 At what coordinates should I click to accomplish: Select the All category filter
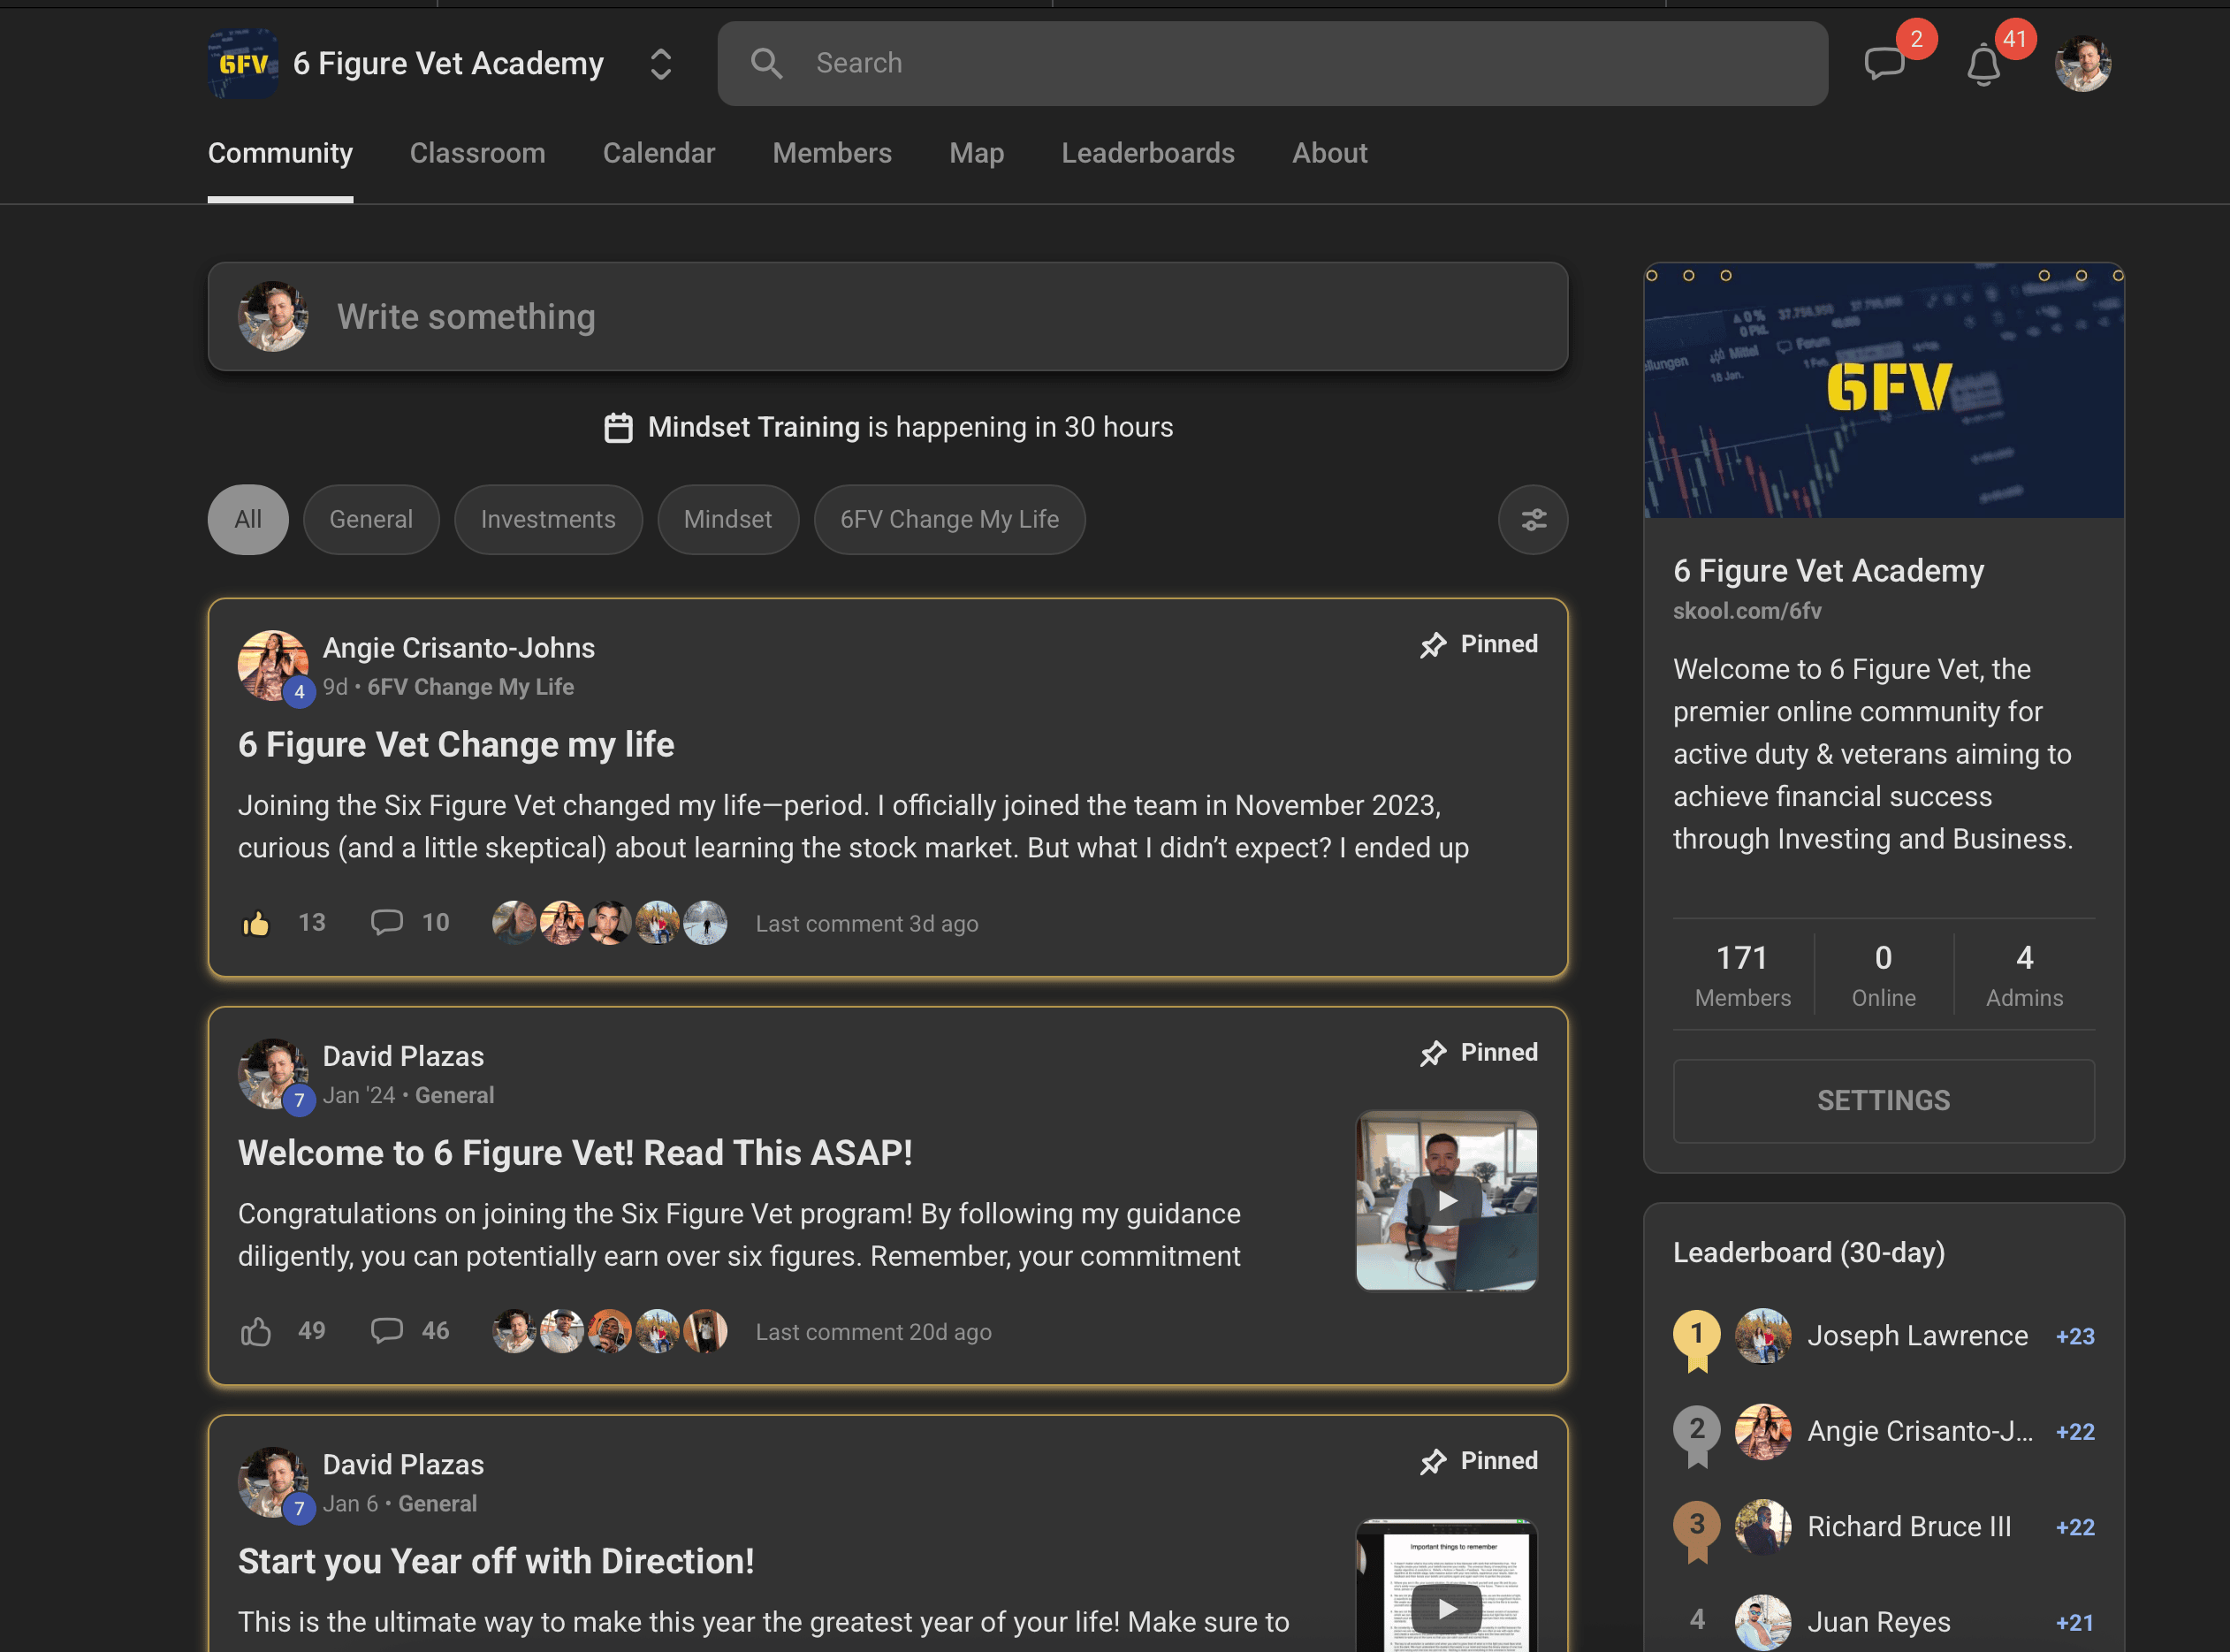248,520
